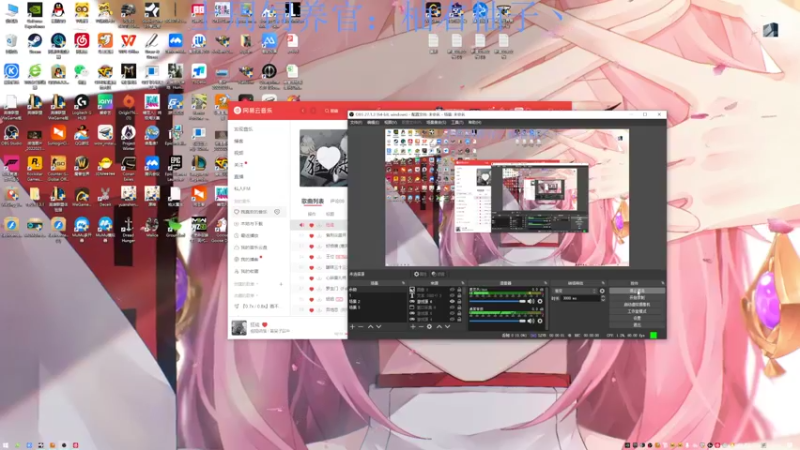Viewport: 800px width, 450px height.
Task: Open settings gear of first mixer channel
Action: [x=540, y=301]
